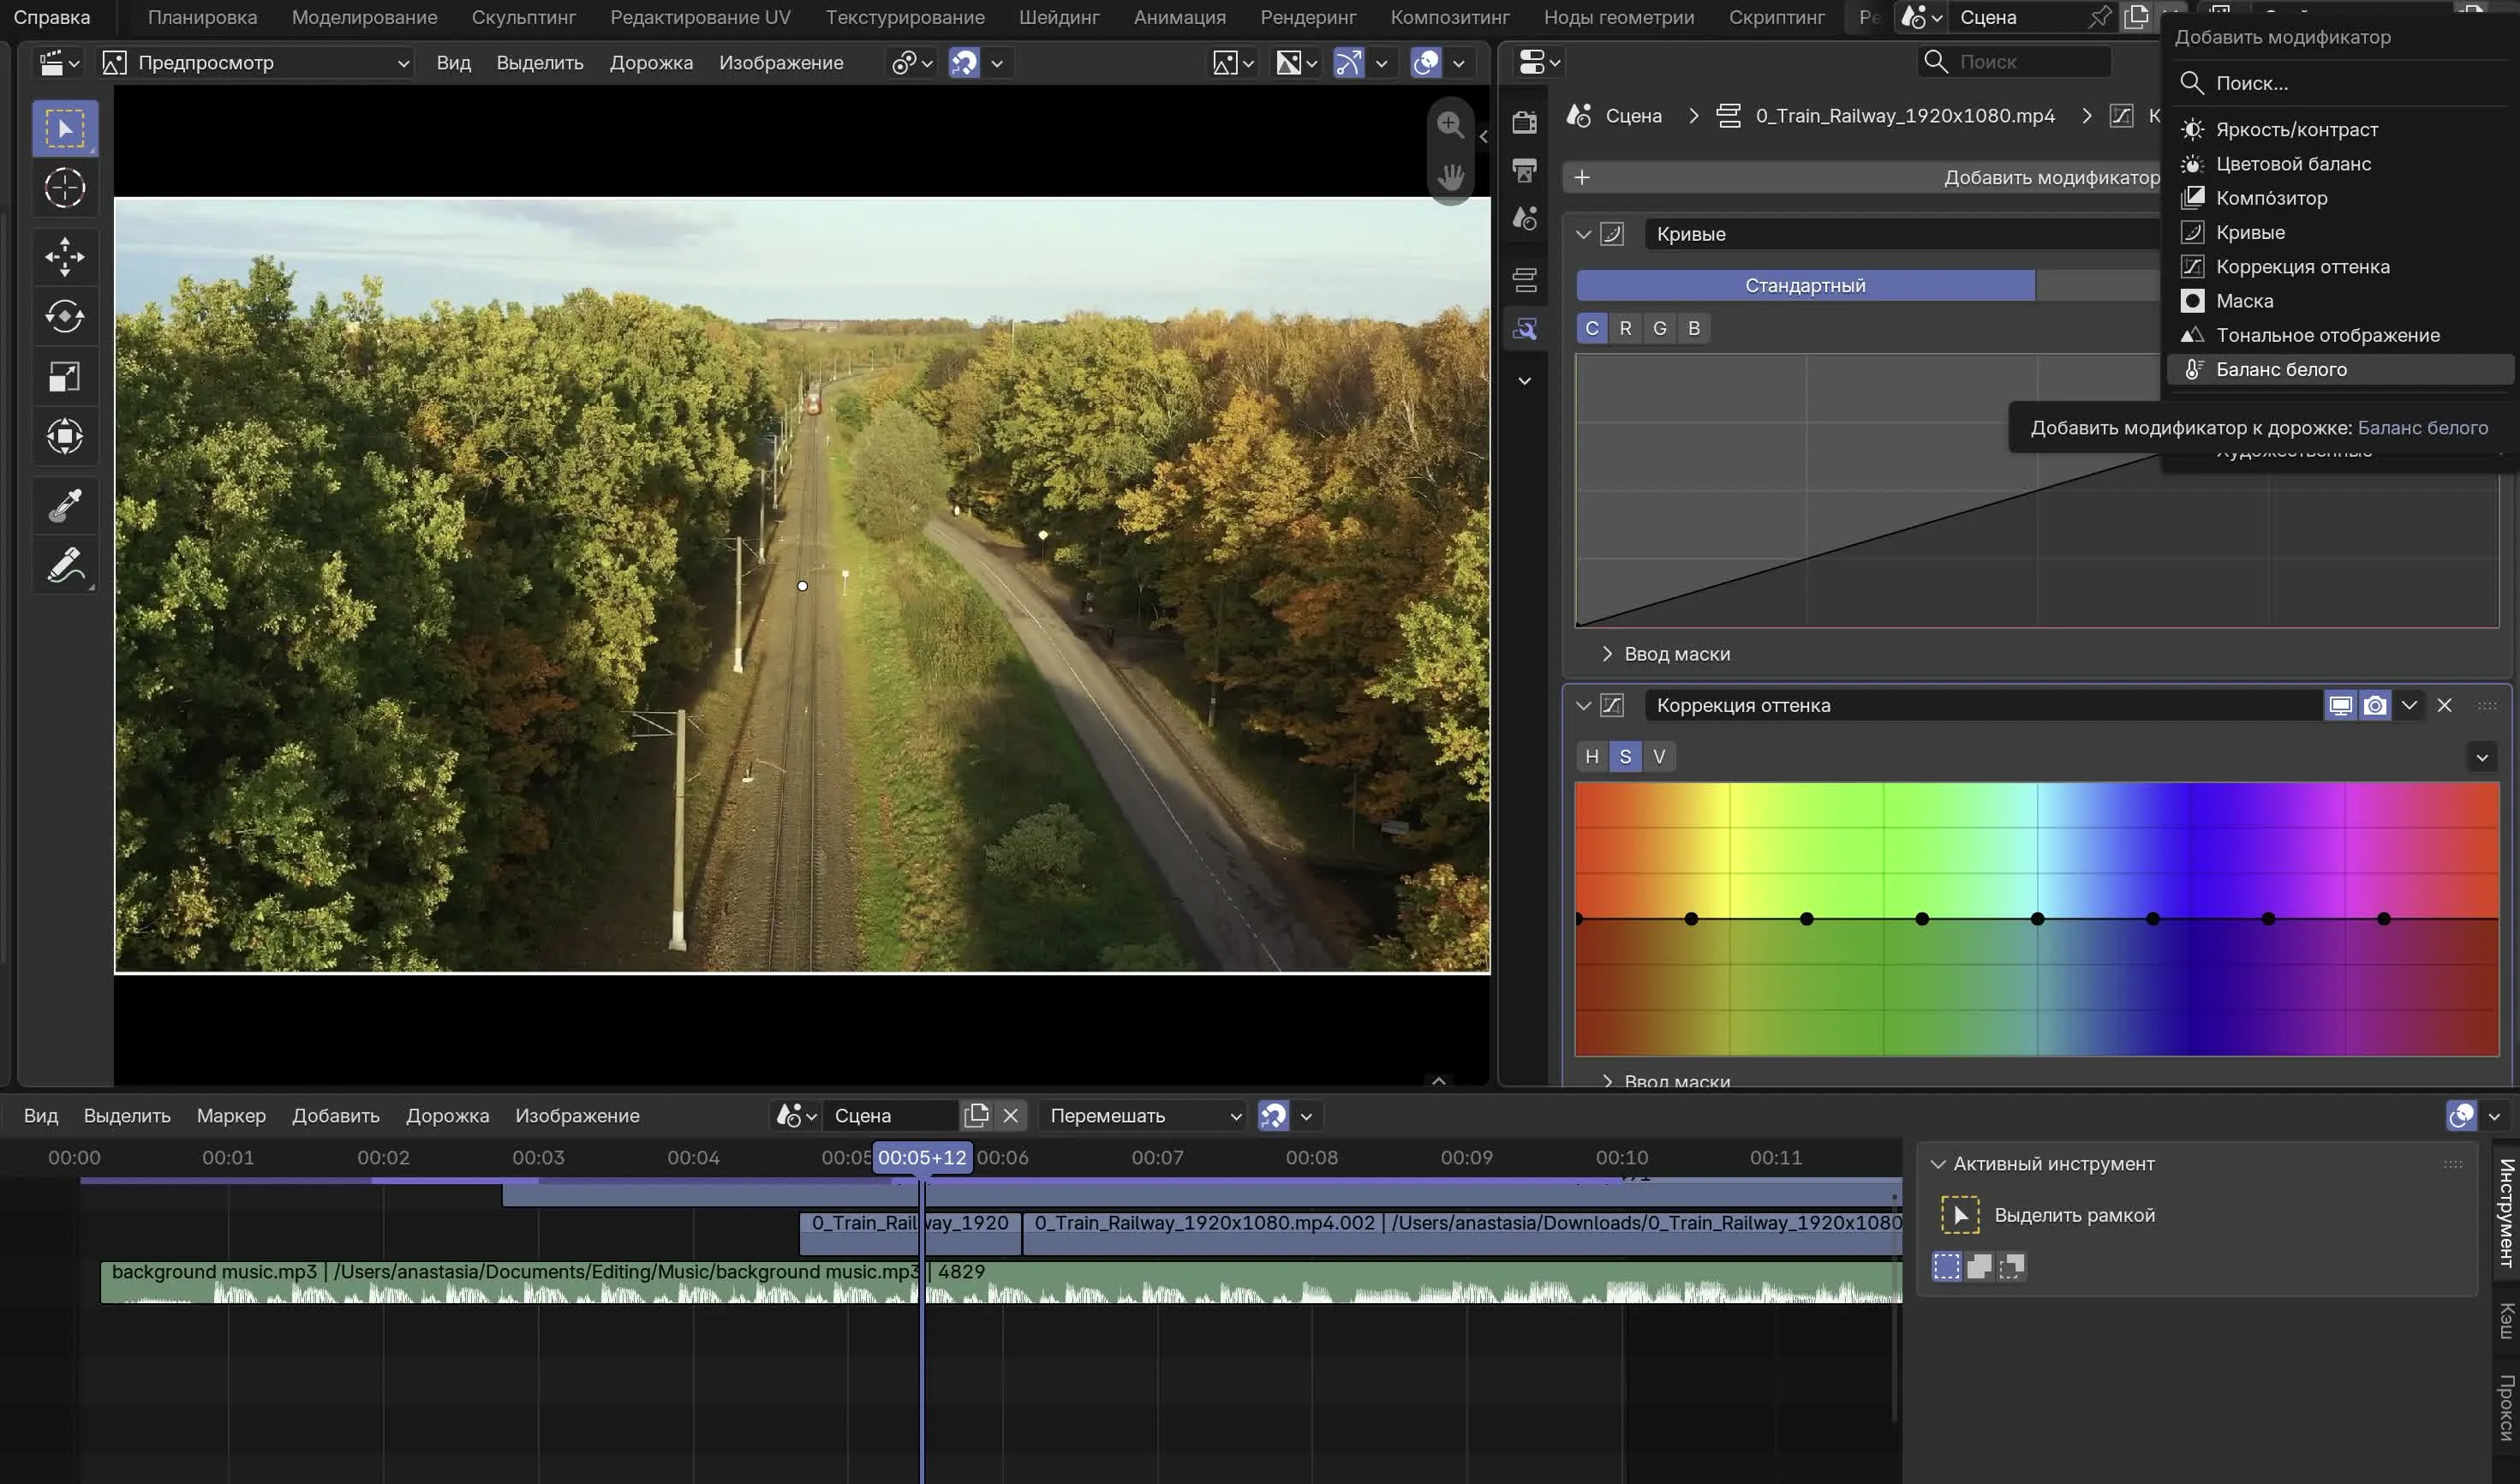Open hue curve tools dropdown chevron
The image size is (2520, 1484).
[x=2482, y=757]
